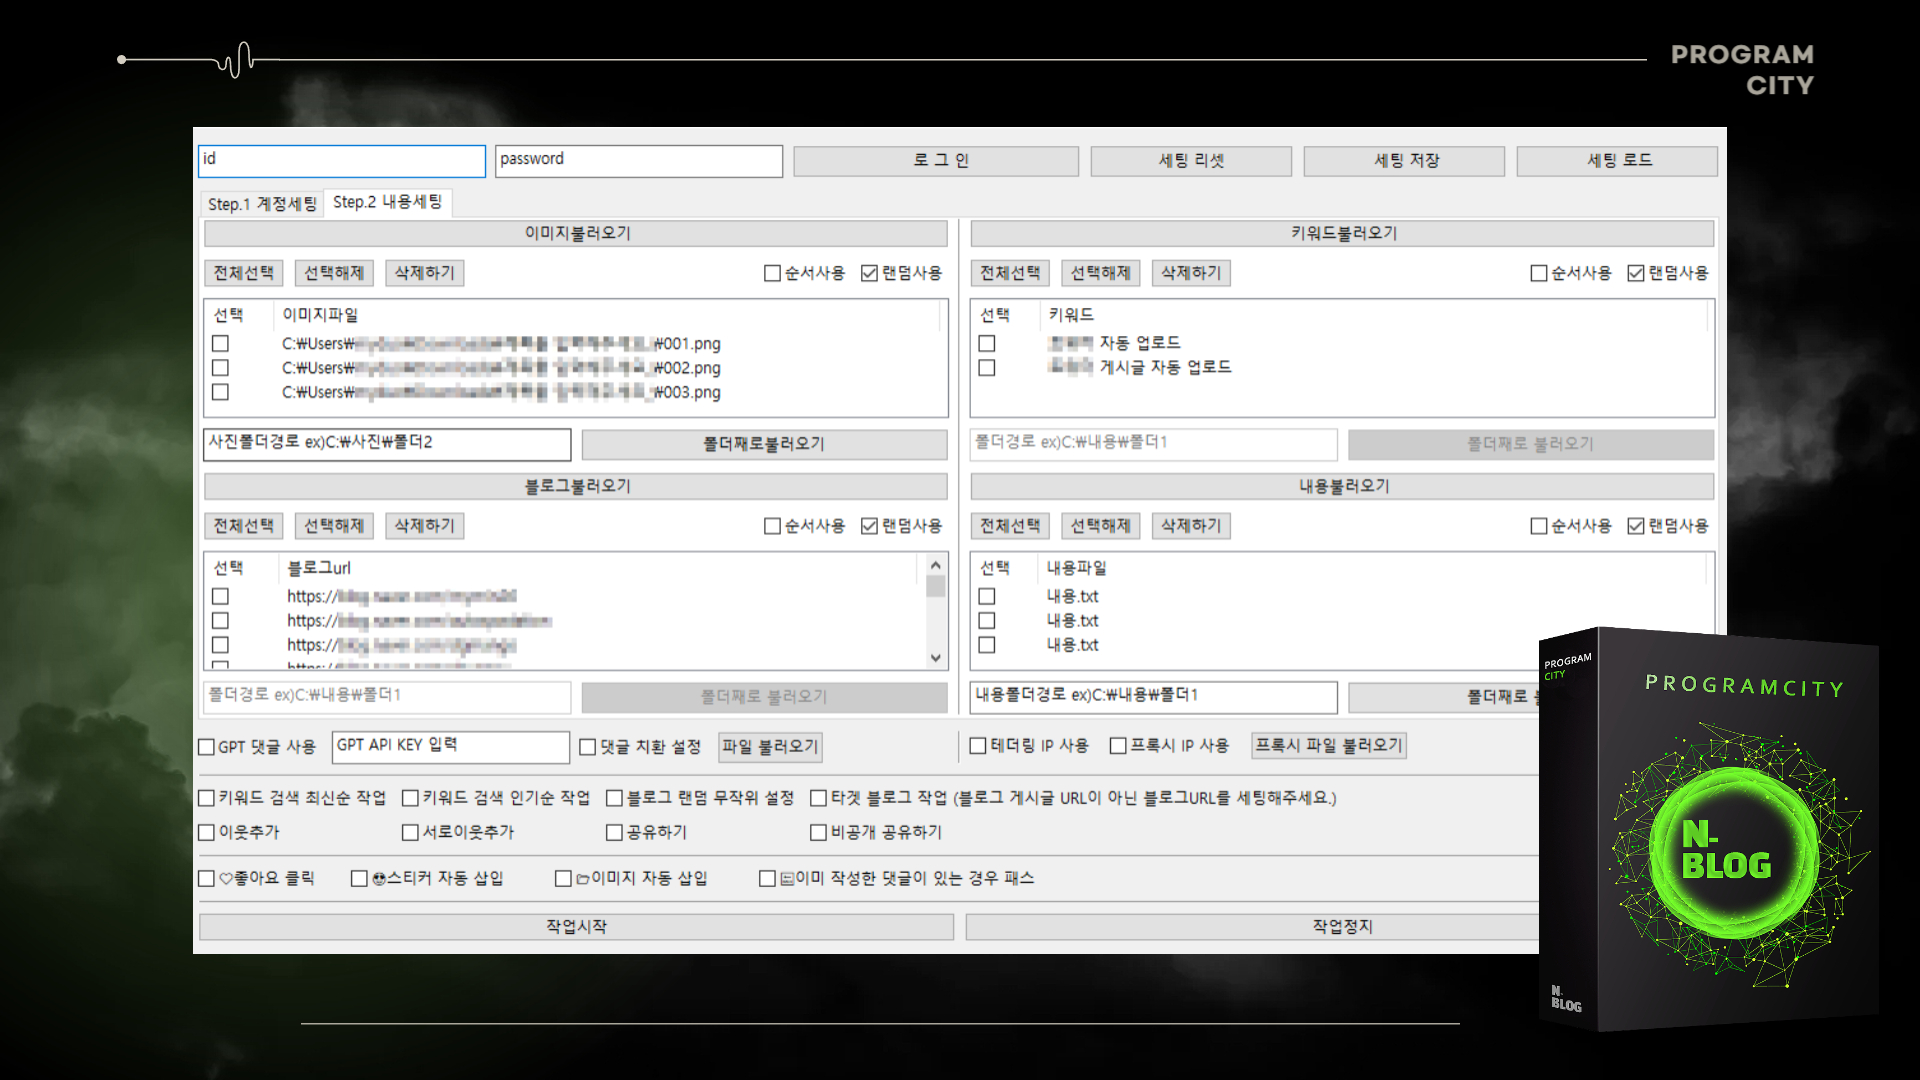
Task: Enable 순서사용 in image section
Action: pyautogui.click(x=804, y=273)
